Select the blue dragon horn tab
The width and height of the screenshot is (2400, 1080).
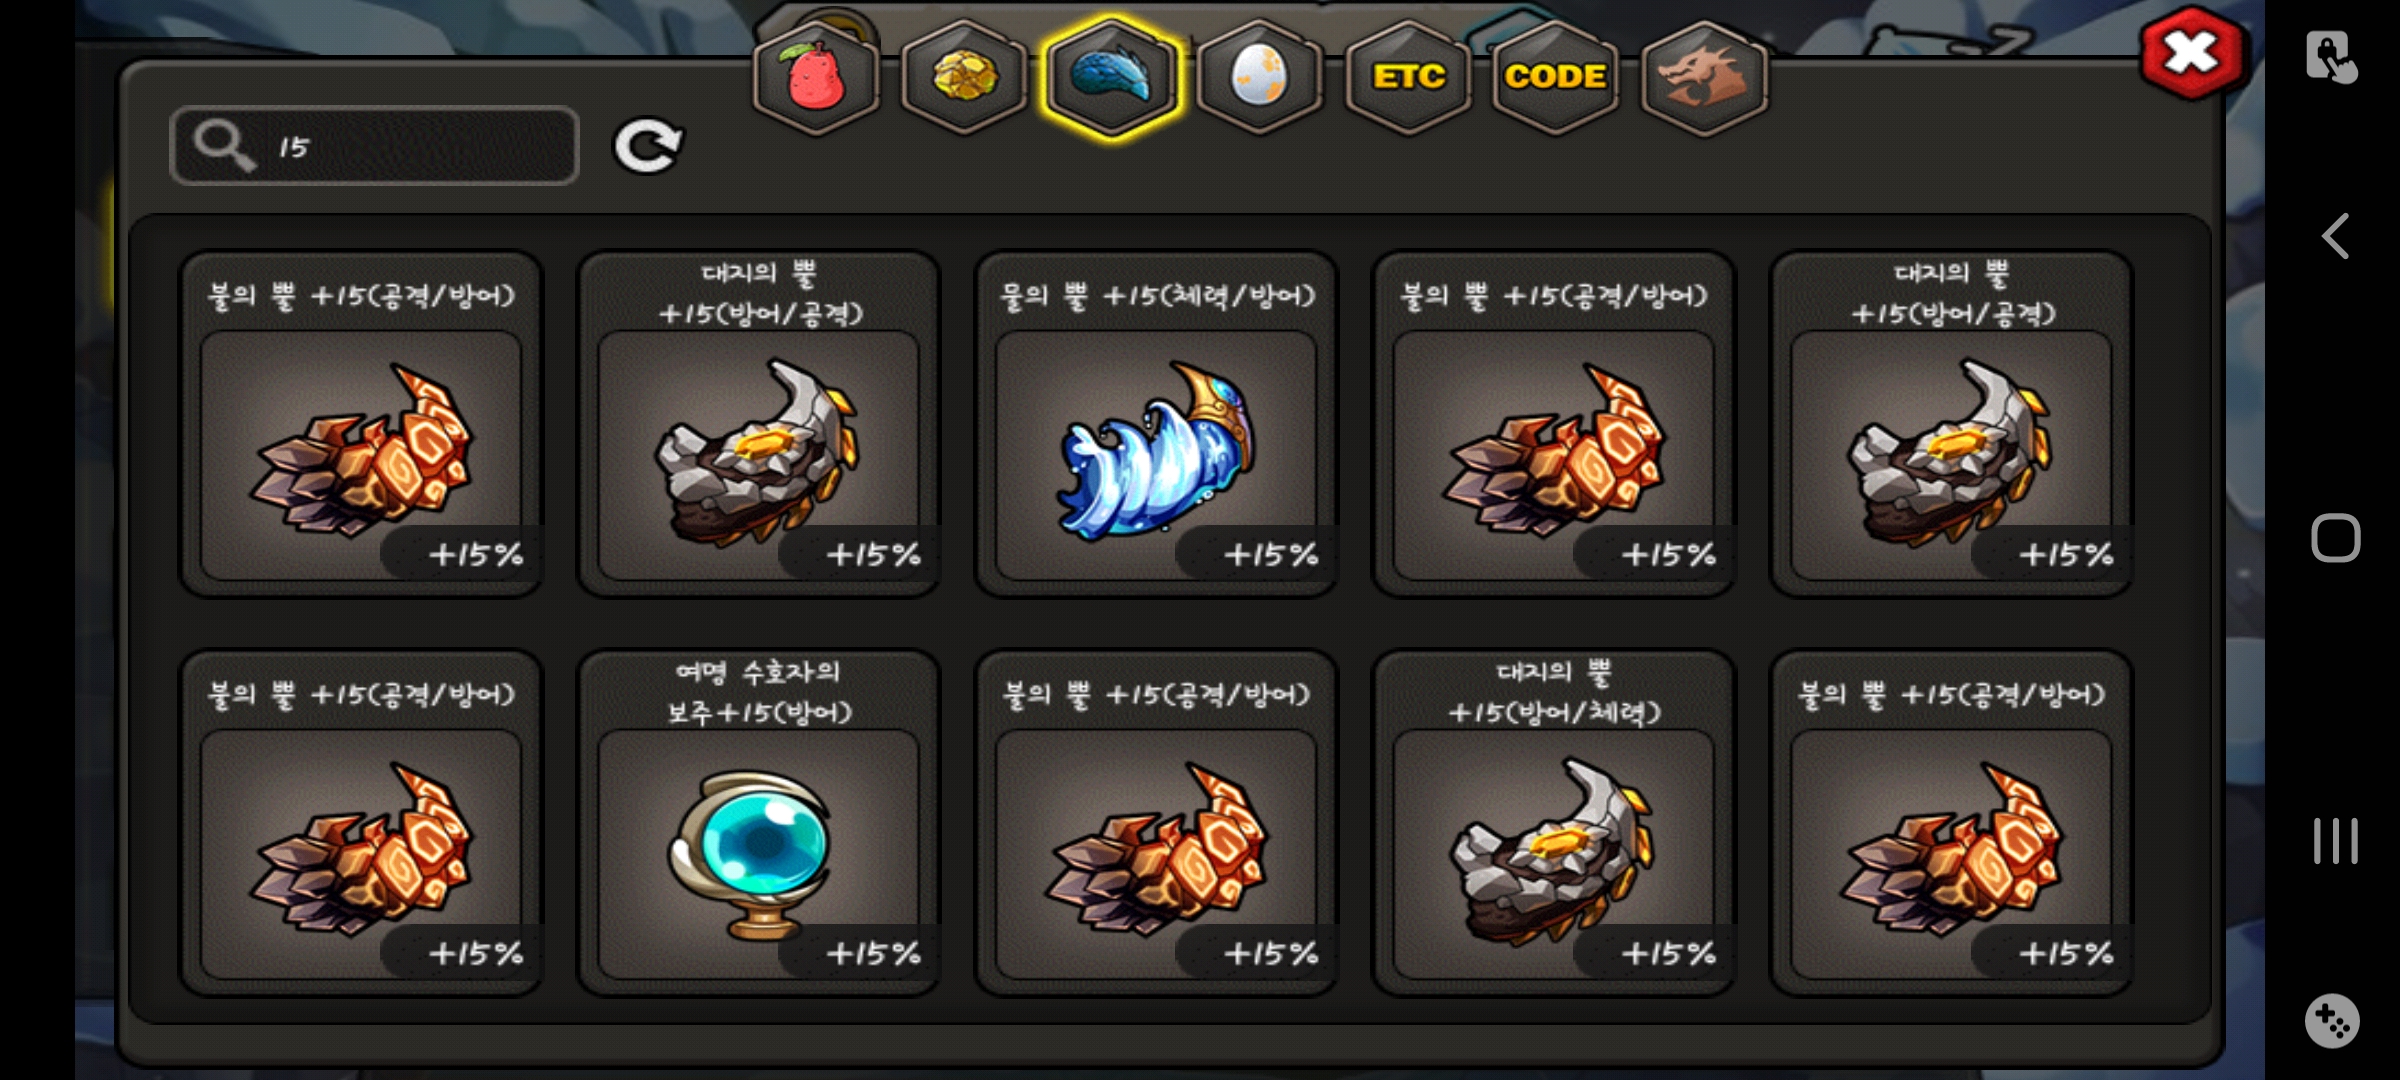[x=1111, y=77]
